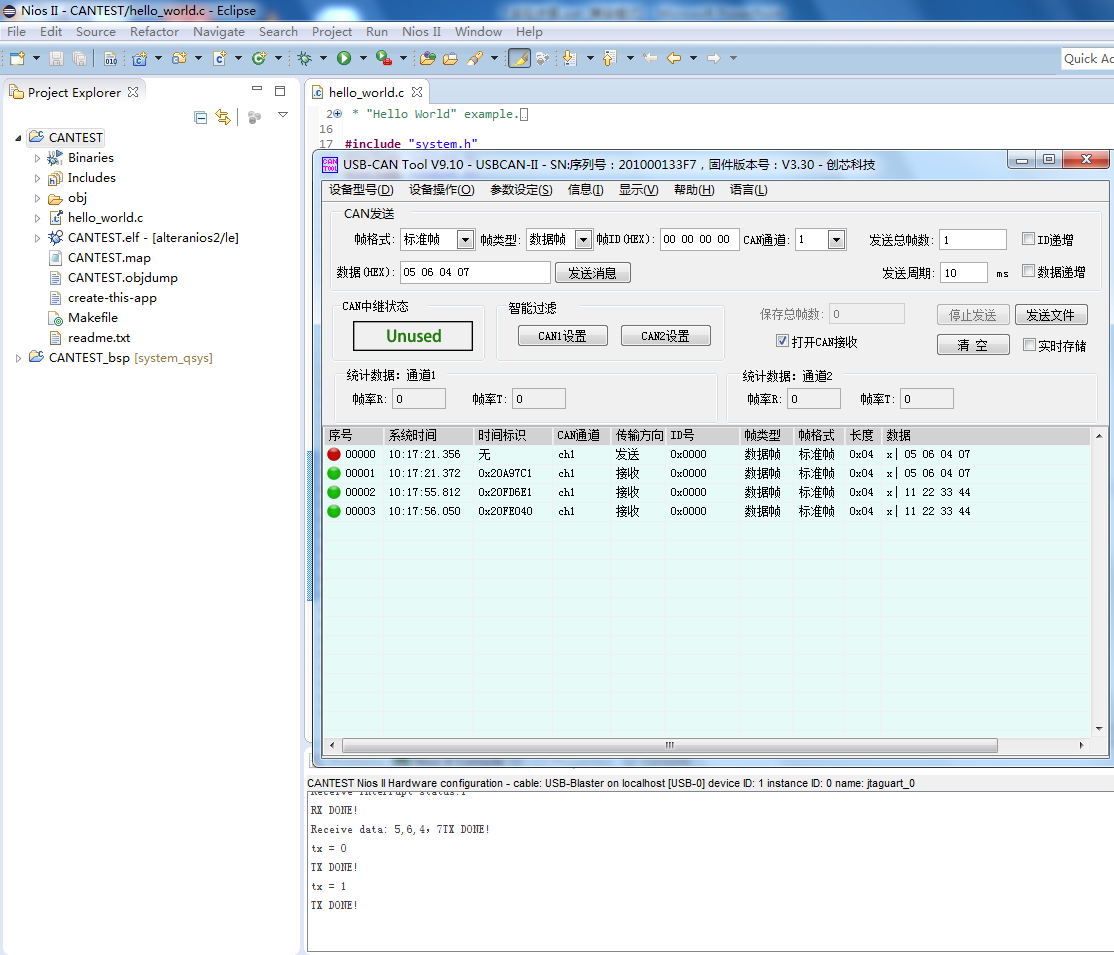Screen dimensions: 1114x955
Task: Open the 设备操作(O) menu
Action: [441, 190]
